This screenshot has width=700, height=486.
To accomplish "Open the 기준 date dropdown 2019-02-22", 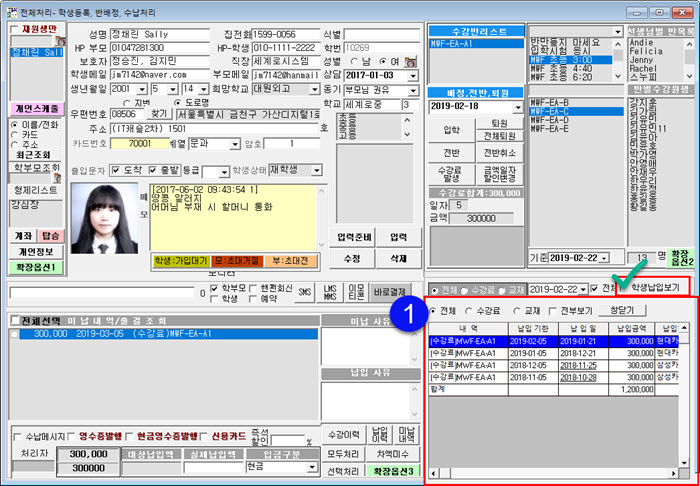I will point(605,258).
